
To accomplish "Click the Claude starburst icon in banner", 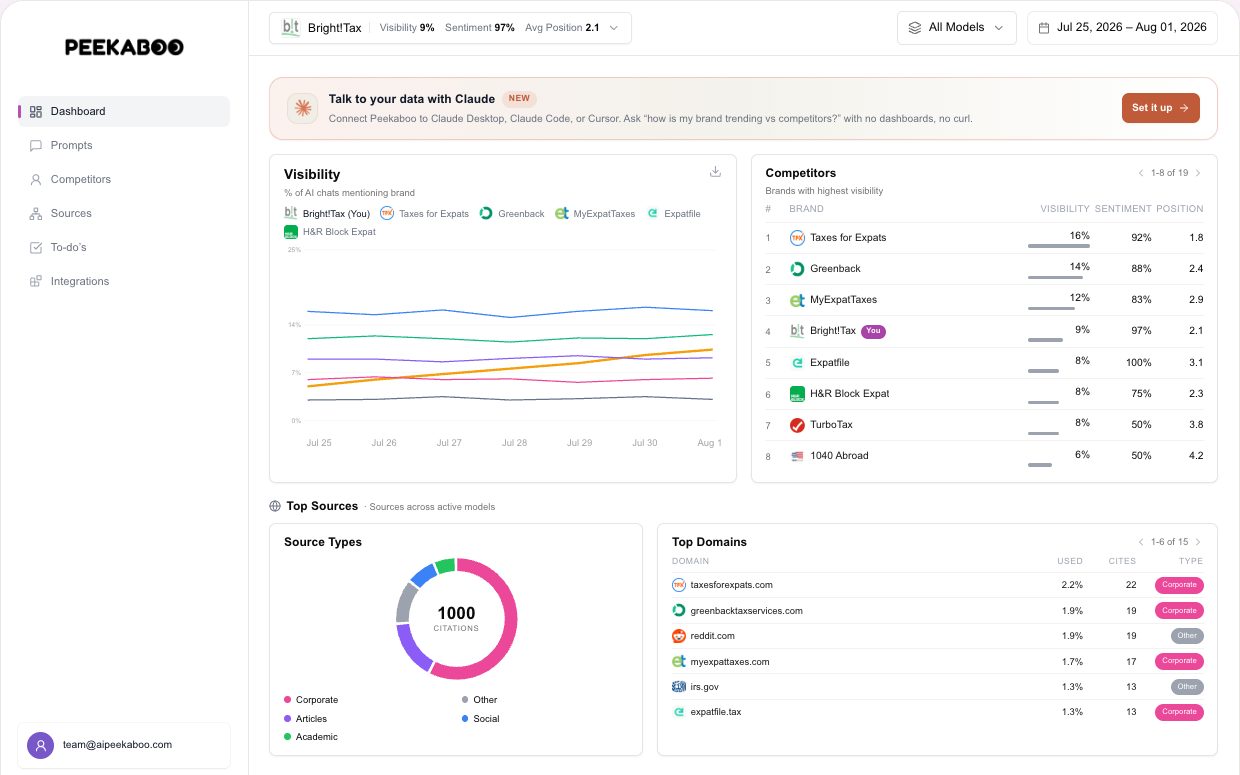I will tap(302, 108).
